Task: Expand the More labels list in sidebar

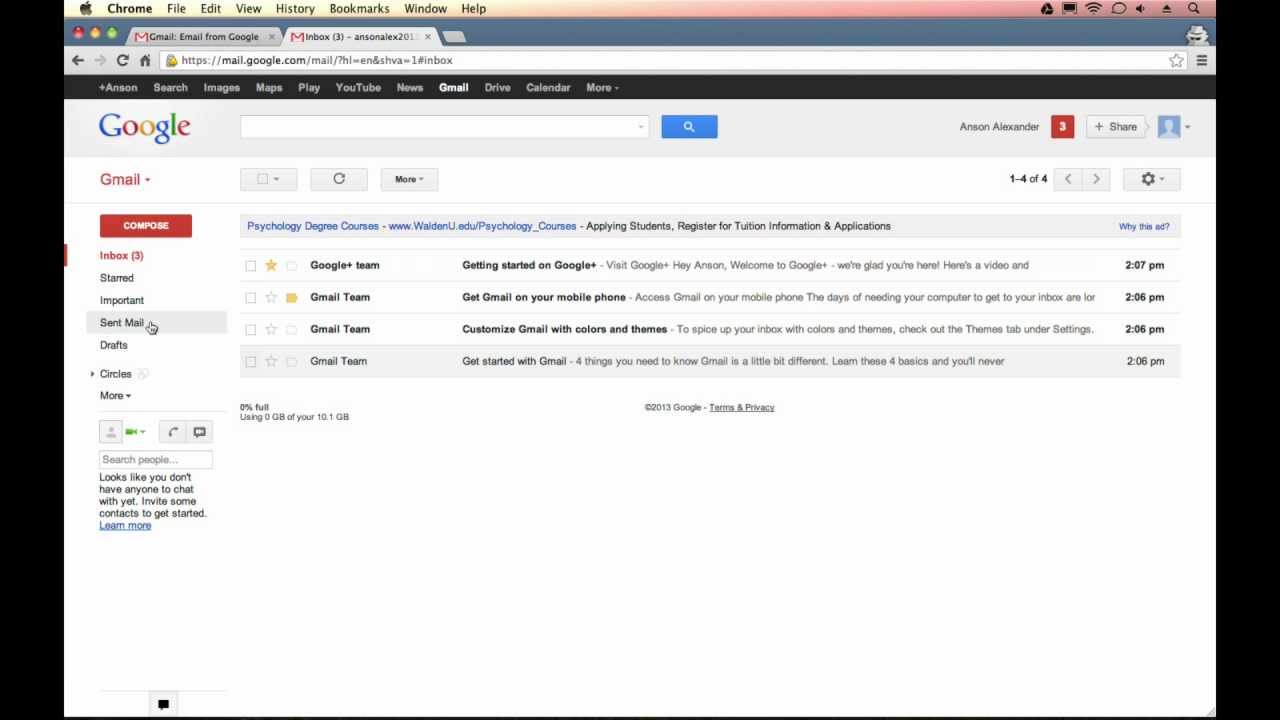Action: [115, 396]
